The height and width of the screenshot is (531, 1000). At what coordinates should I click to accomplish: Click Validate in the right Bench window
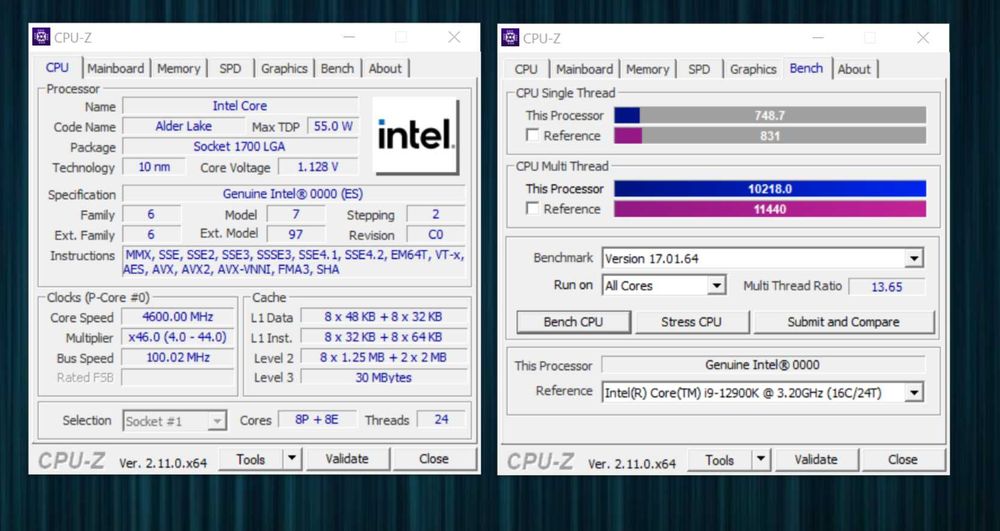pyautogui.click(x=816, y=460)
